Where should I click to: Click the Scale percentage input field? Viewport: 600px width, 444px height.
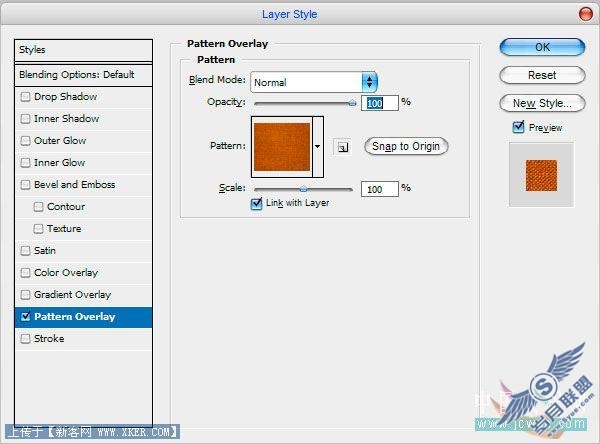pyautogui.click(x=380, y=189)
